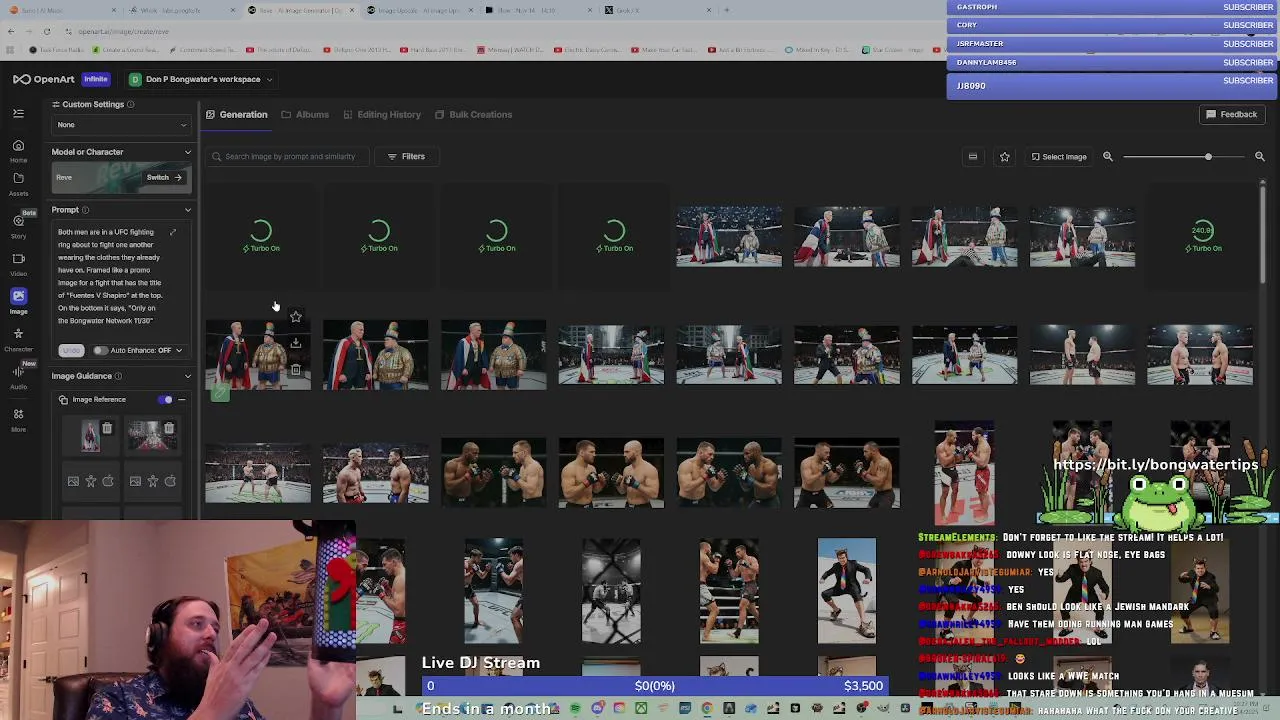Open the Filters panel
This screenshot has width=1280, height=720.
[406, 156]
